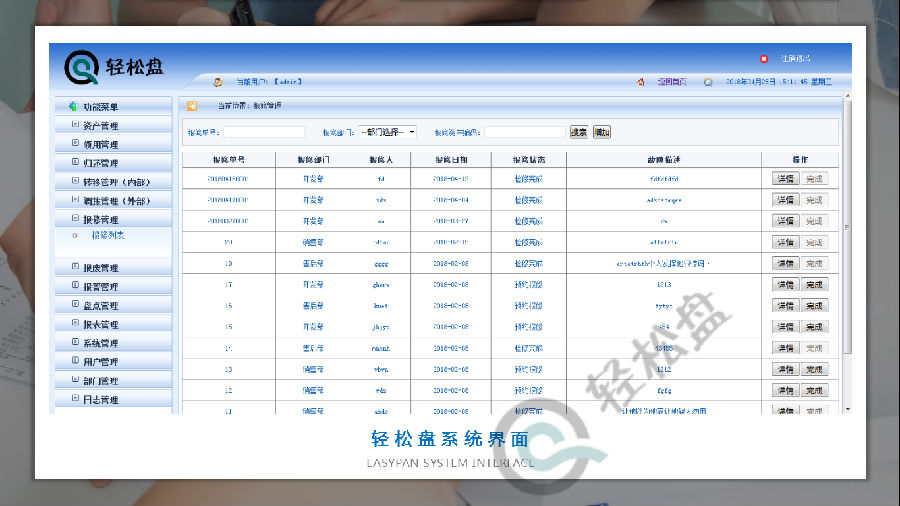Click the 报修单号 input field
Image resolution: width=900 pixels, height=506 pixels.
(264, 133)
